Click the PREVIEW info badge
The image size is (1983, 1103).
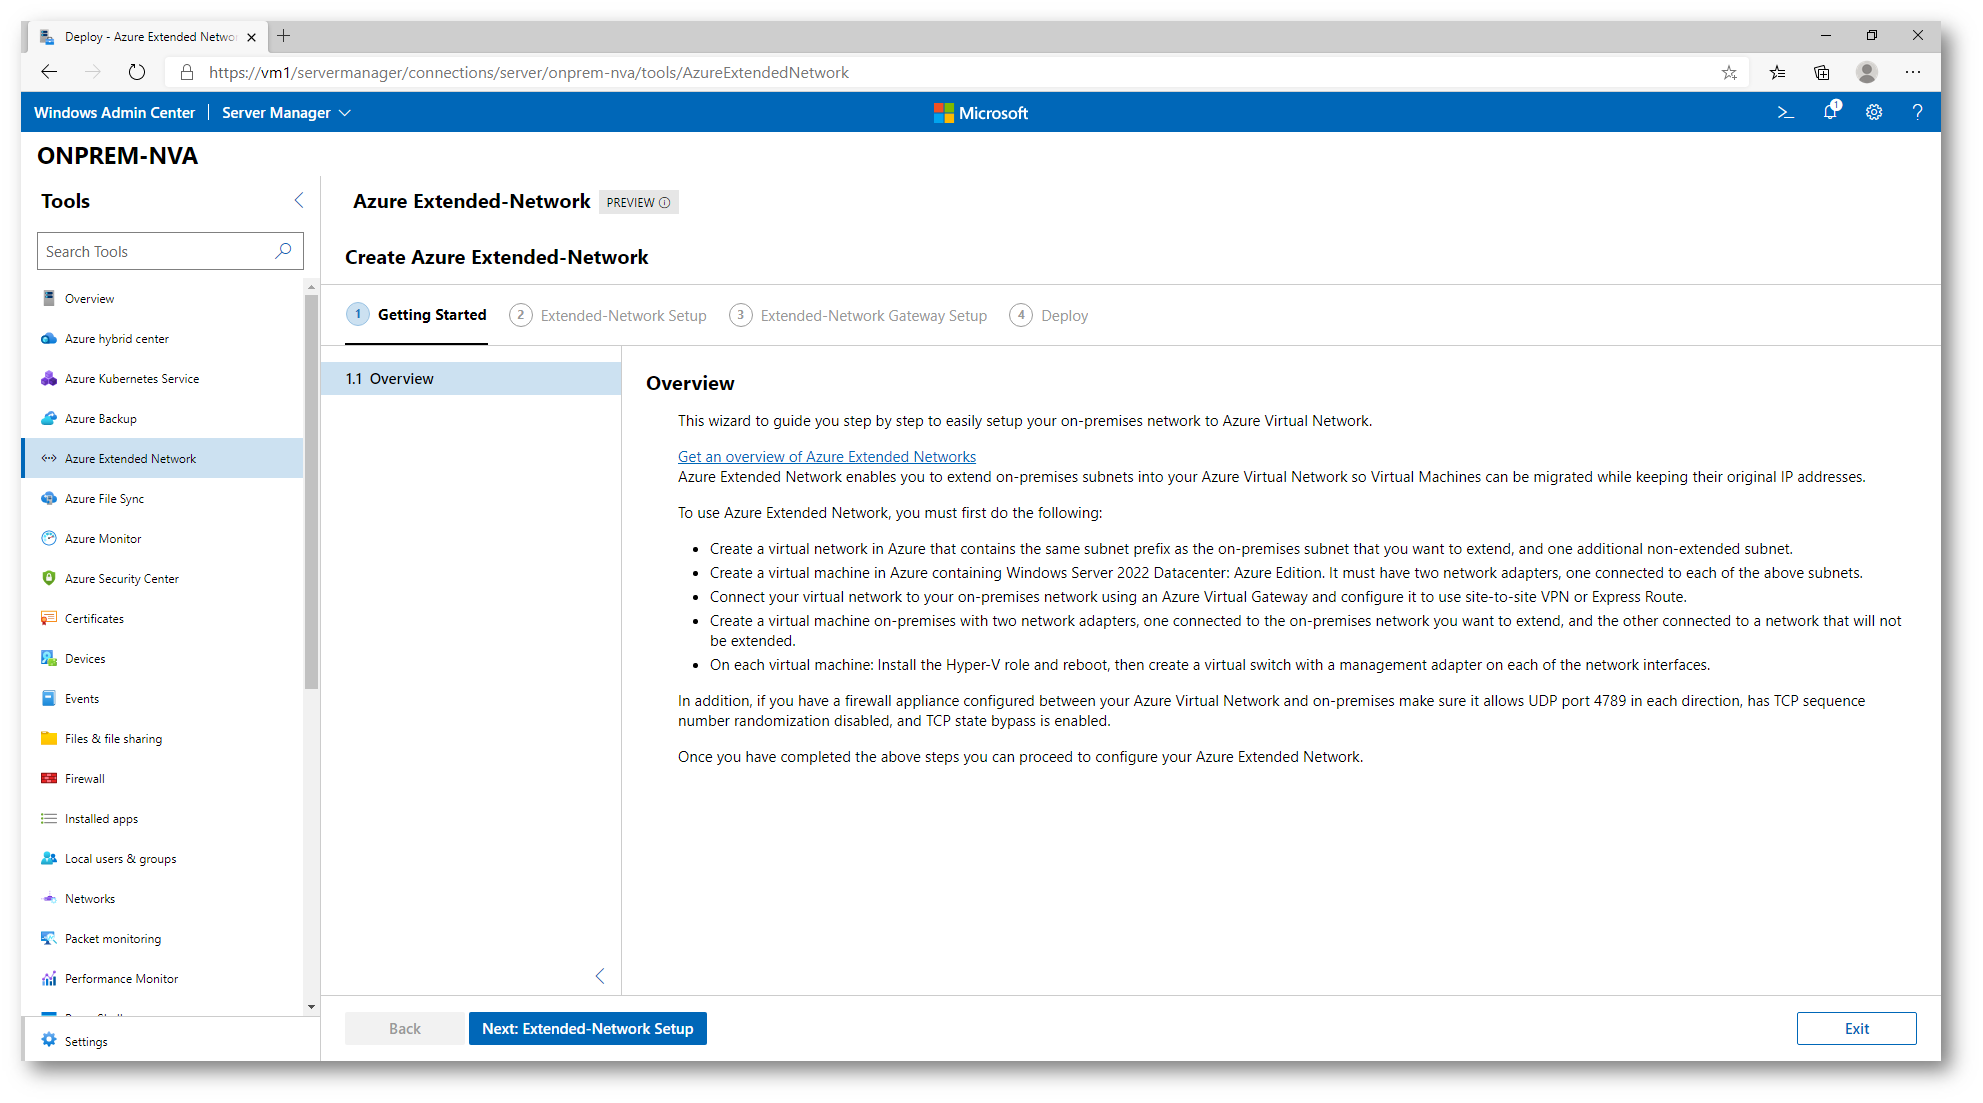tap(638, 202)
